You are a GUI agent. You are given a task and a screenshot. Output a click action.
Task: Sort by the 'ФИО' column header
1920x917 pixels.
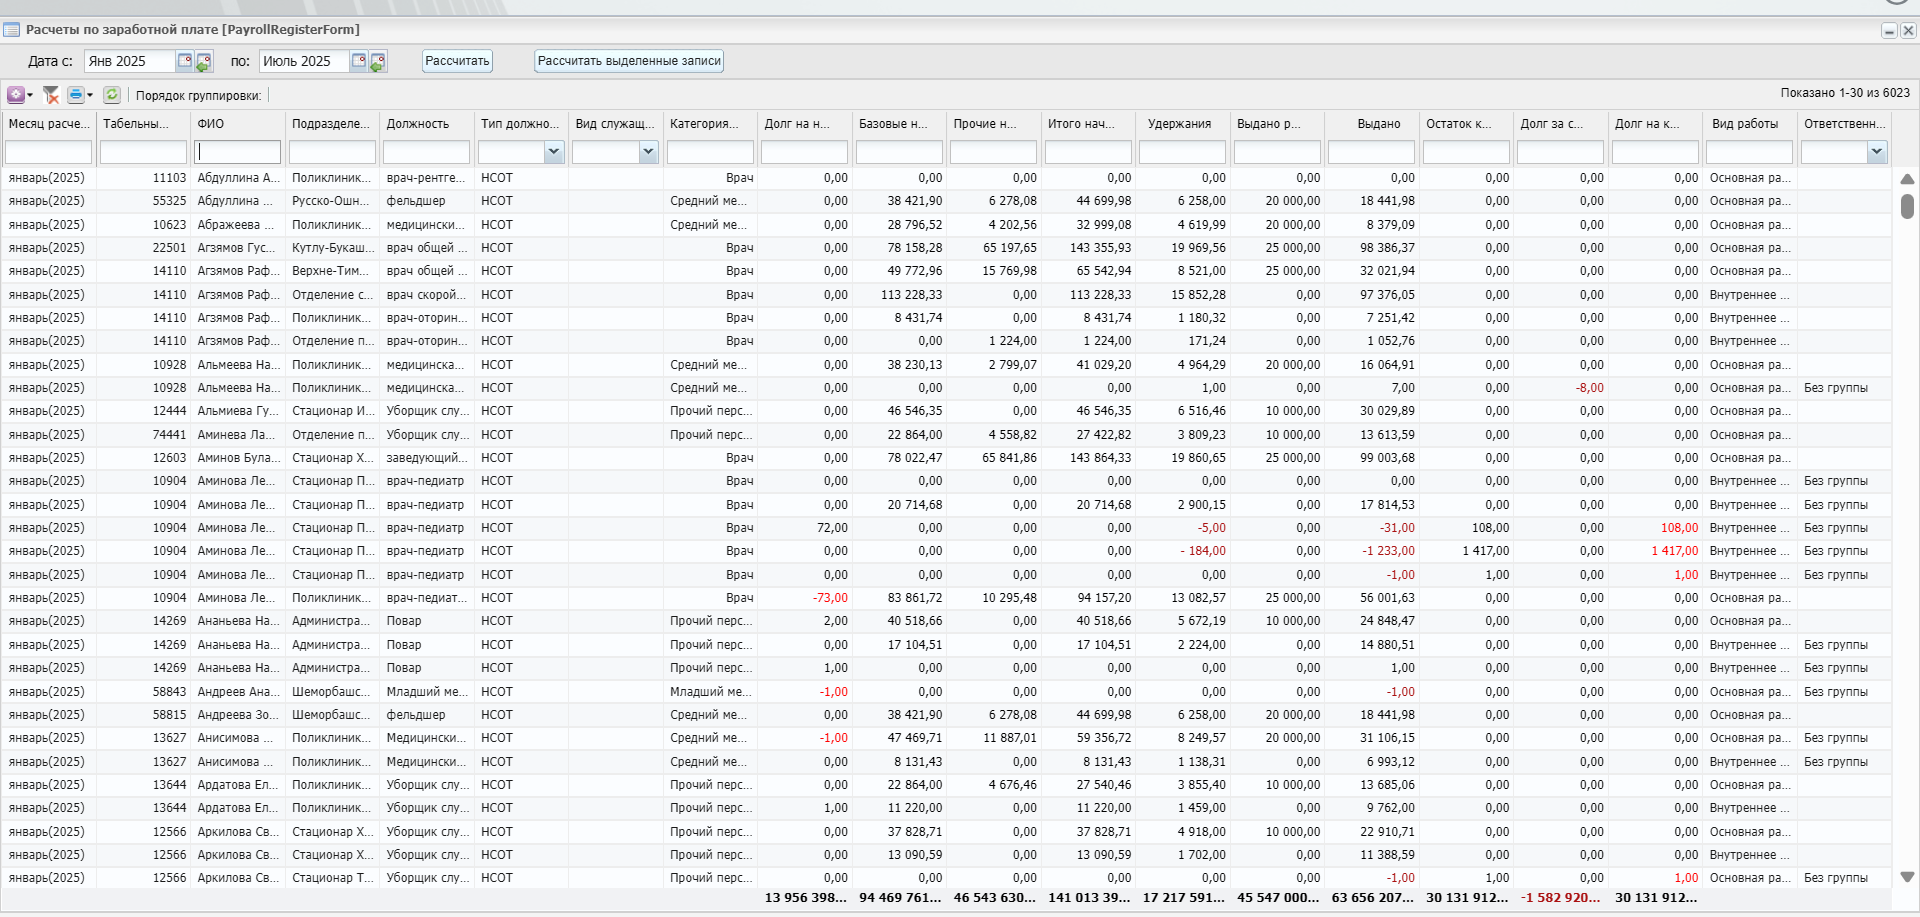tap(238, 124)
